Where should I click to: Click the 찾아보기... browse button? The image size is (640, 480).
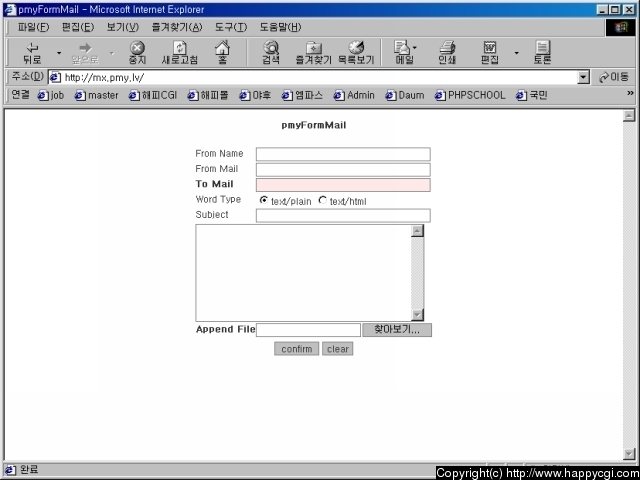397,330
